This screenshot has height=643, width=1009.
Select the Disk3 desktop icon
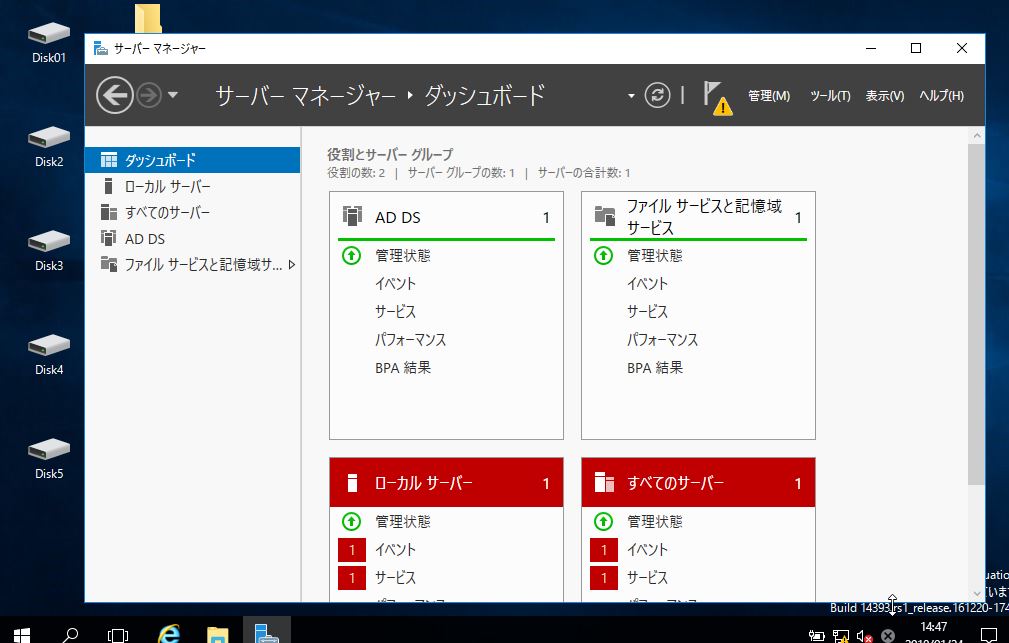pyautogui.click(x=49, y=250)
